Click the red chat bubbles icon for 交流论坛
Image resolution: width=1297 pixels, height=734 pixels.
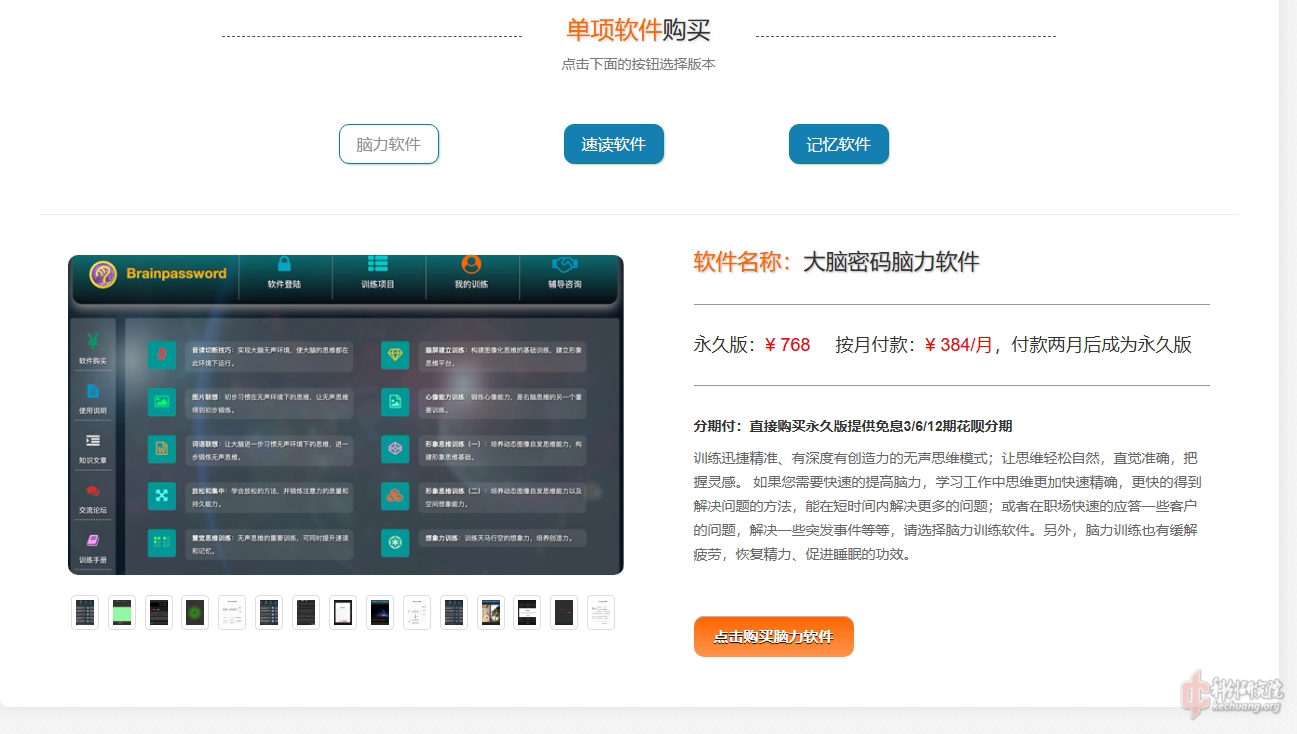[x=93, y=491]
